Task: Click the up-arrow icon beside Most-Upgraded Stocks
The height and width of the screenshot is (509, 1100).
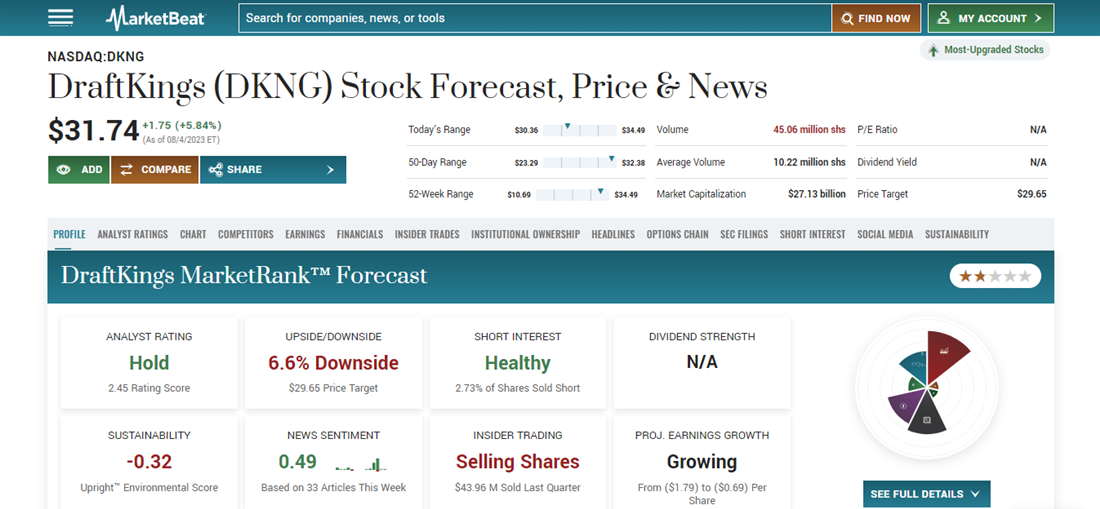Action: coord(933,50)
